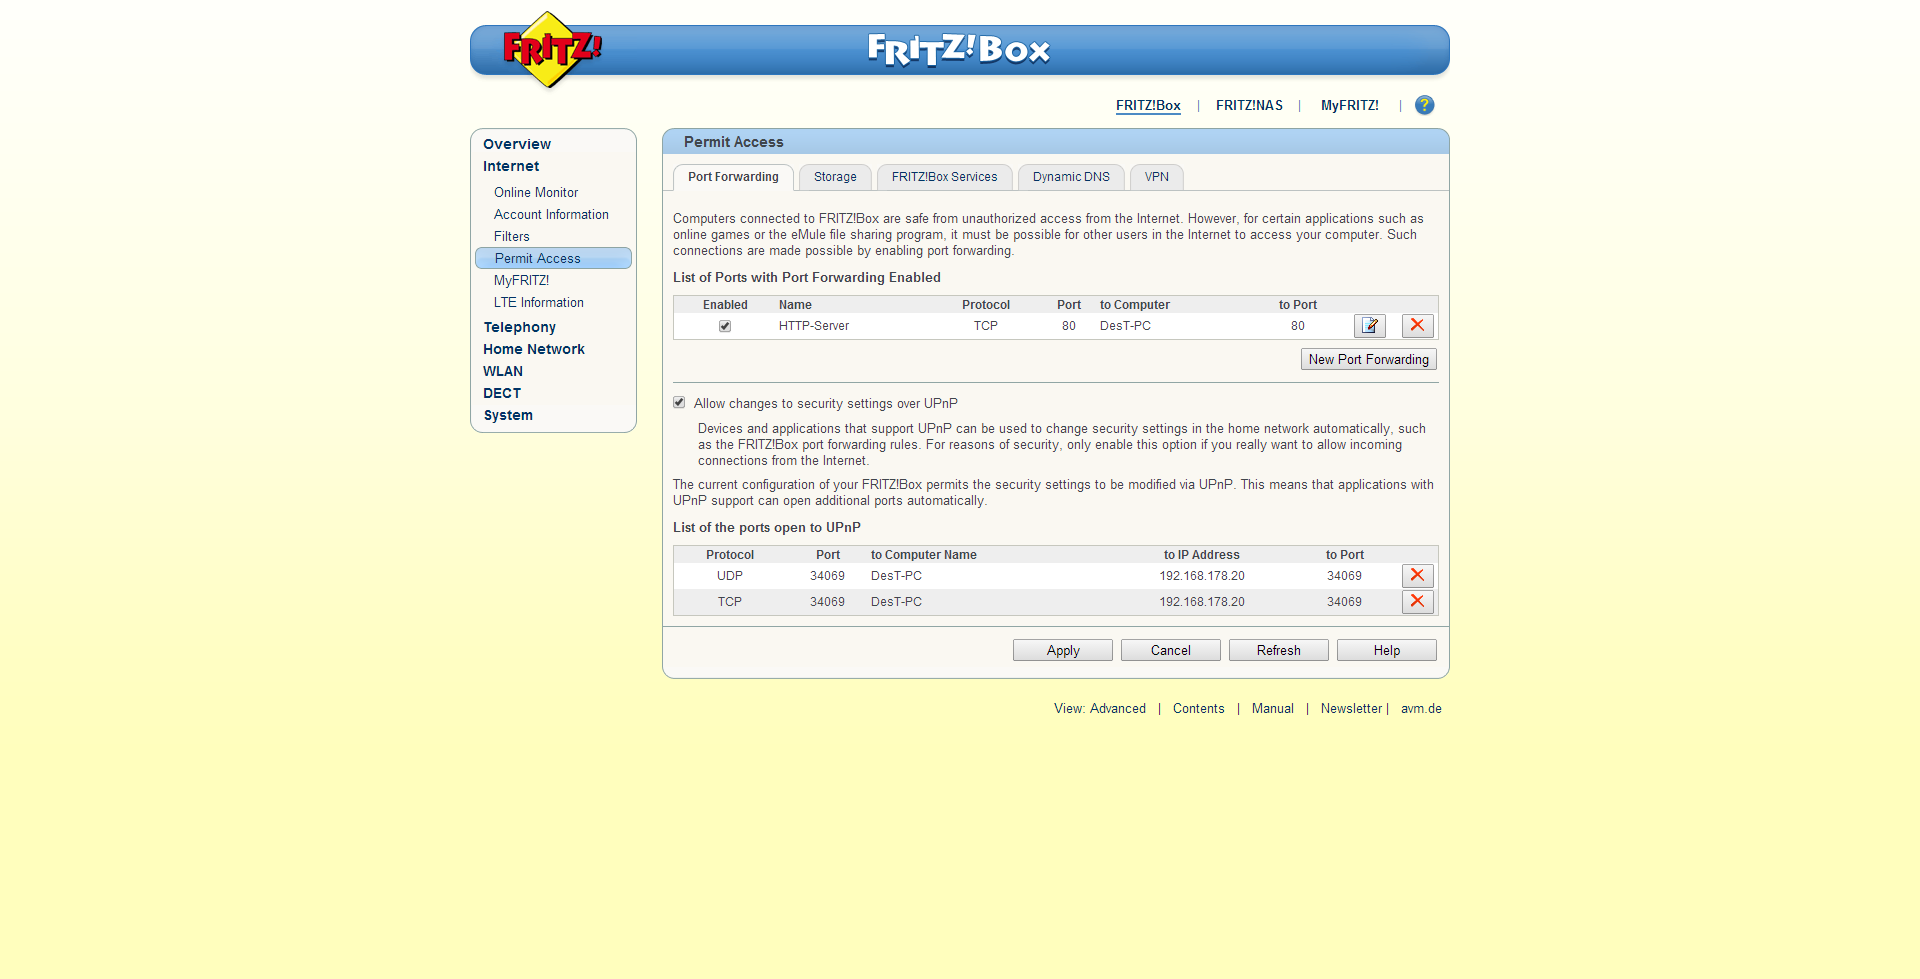1920x979 pixels.
Task: Click DesT-PC in the port forwarding row
Action: click(1125, 326)
